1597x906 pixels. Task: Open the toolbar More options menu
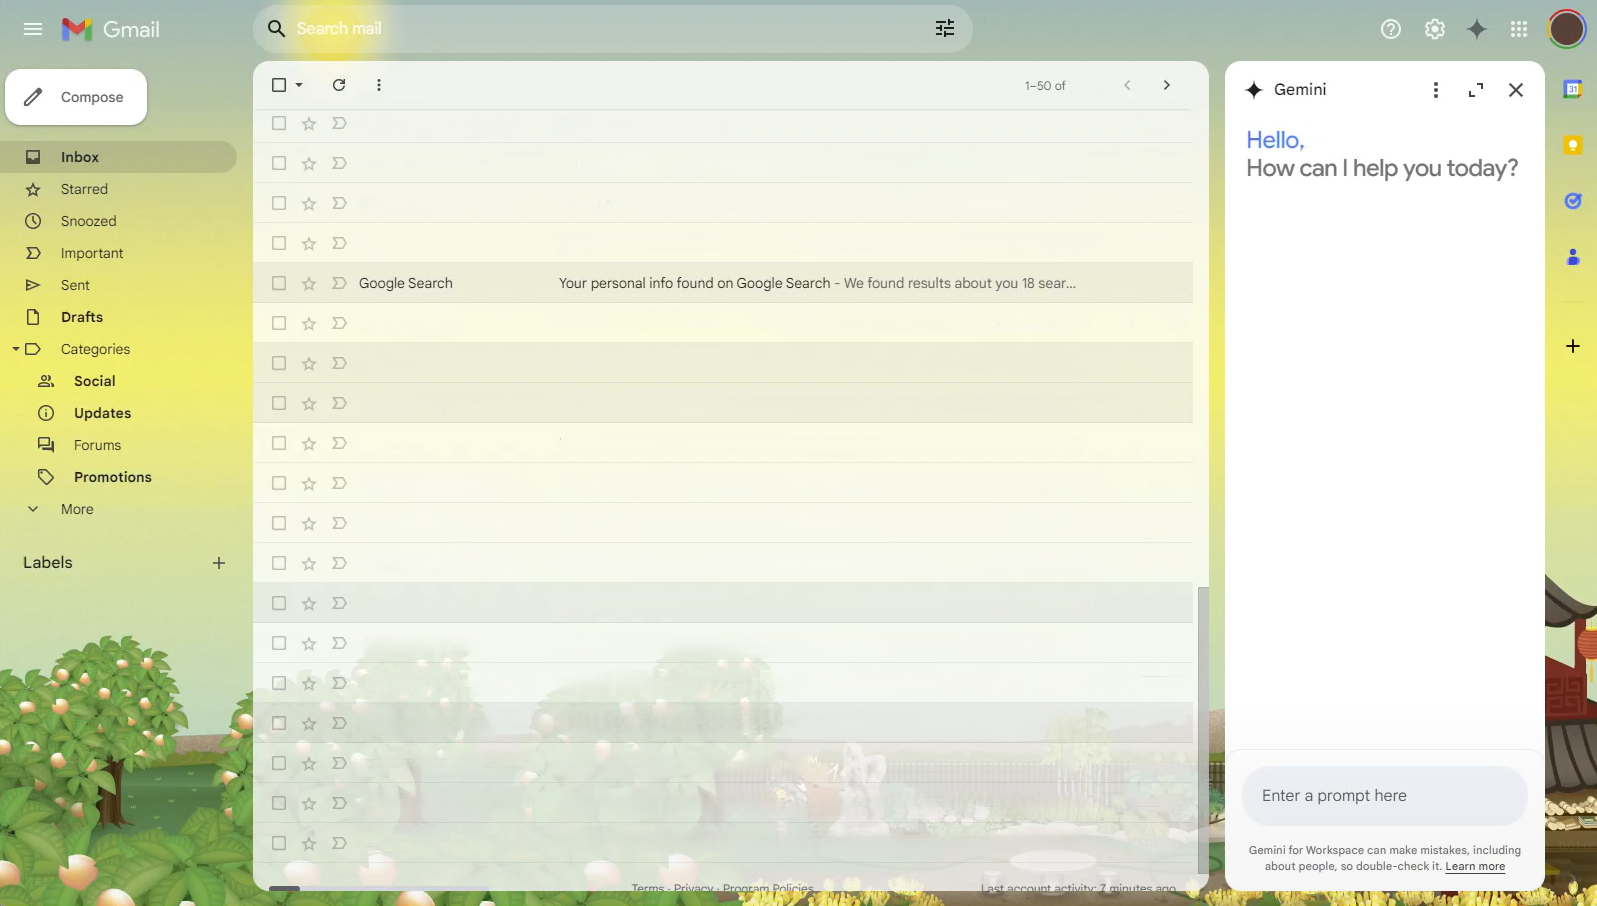pos(379,85)
